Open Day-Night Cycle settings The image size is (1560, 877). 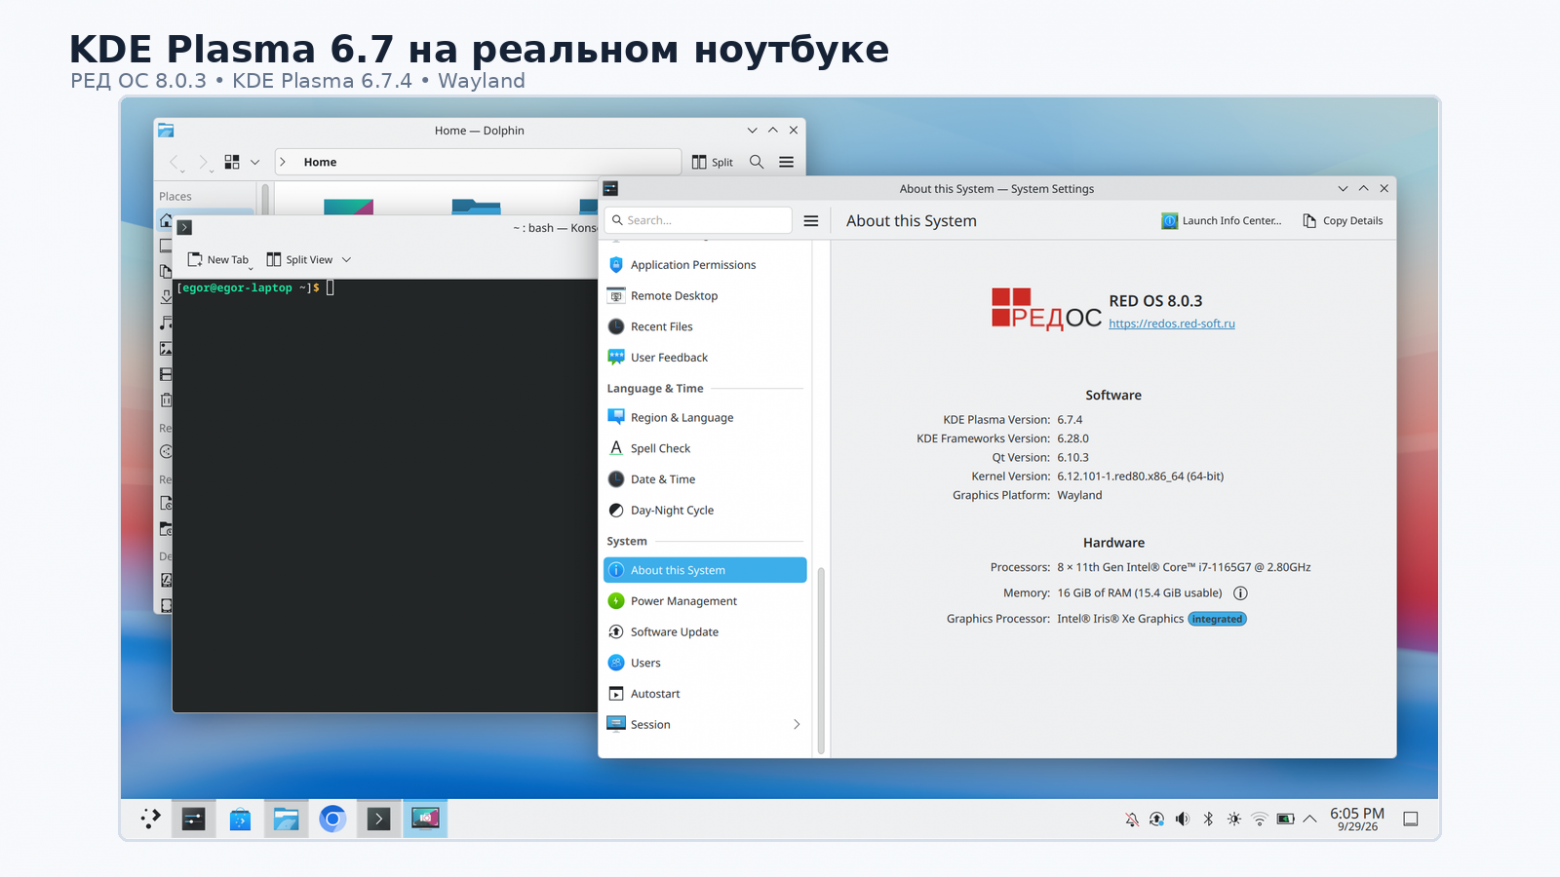click(705, 511)
